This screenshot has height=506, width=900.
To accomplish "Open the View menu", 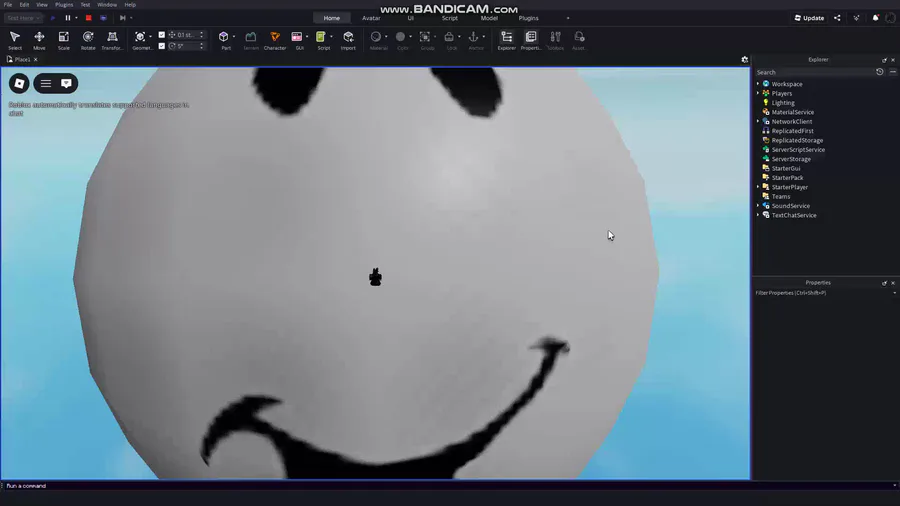I will (42, 5).
